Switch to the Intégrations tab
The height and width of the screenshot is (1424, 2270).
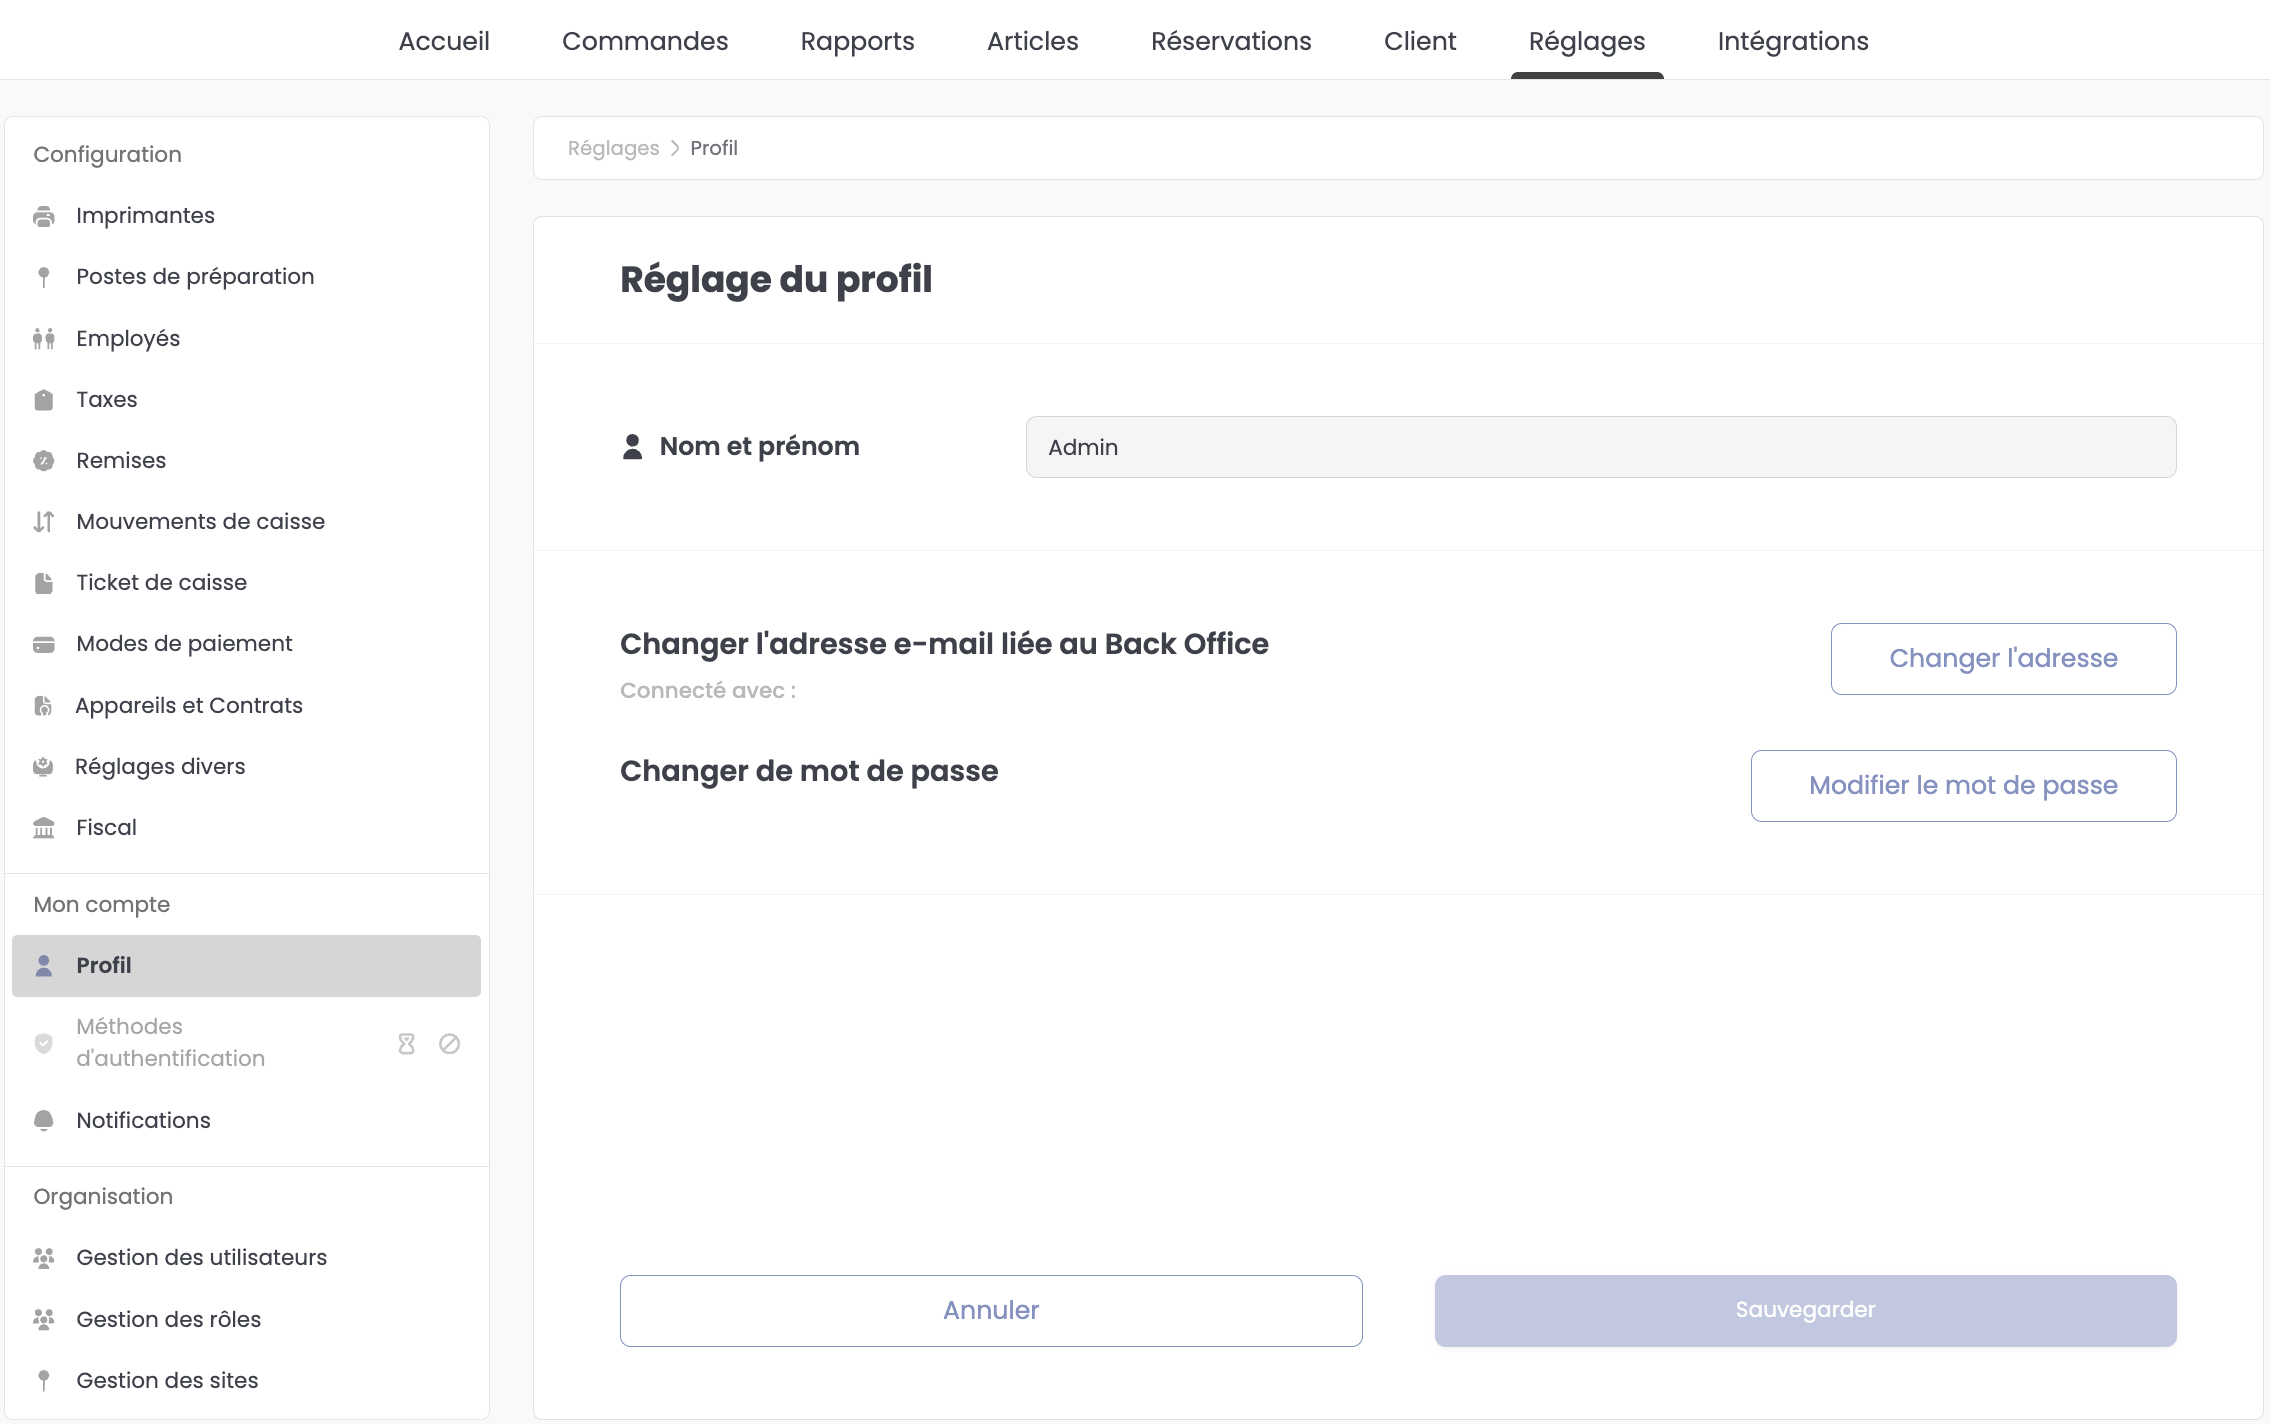tap(1793, 41)
